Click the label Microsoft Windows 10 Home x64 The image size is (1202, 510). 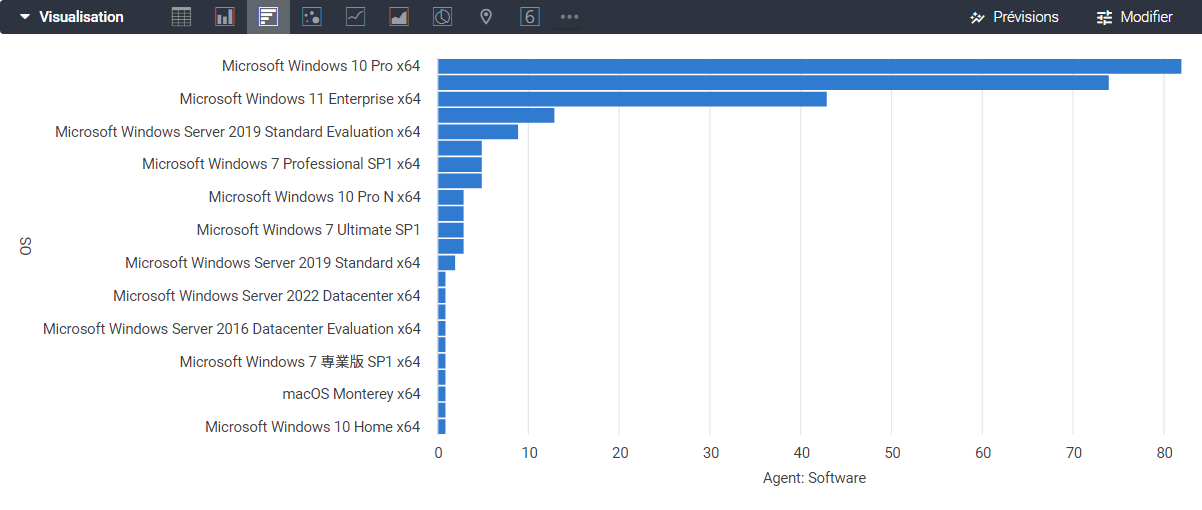(x=313, y=427)
